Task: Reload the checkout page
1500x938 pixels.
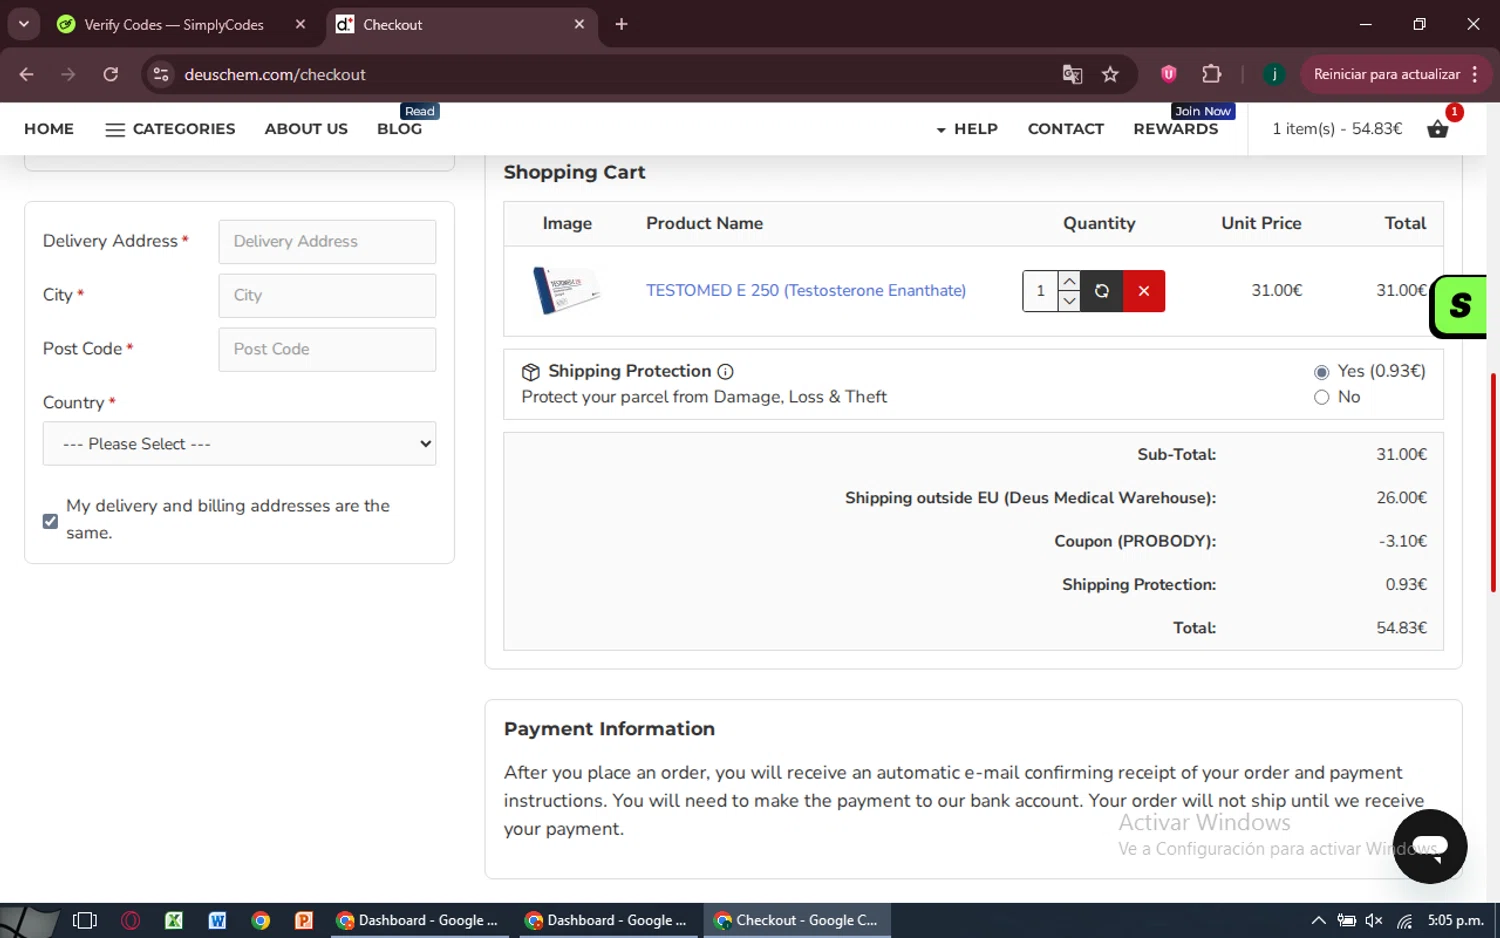Action: click(111, 74)
